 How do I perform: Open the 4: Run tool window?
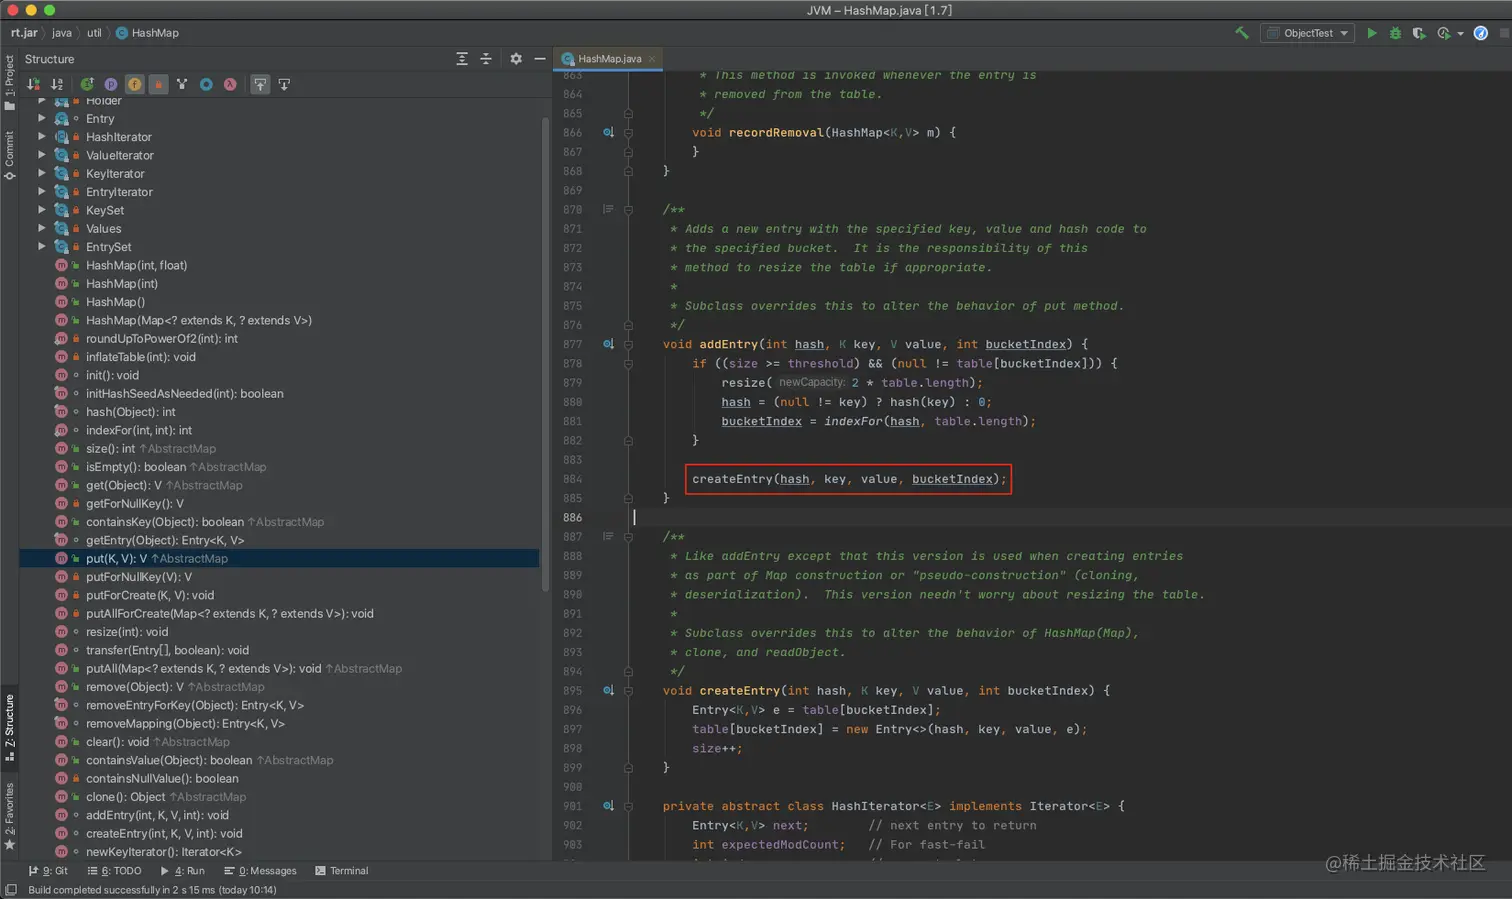click(182, 871)
